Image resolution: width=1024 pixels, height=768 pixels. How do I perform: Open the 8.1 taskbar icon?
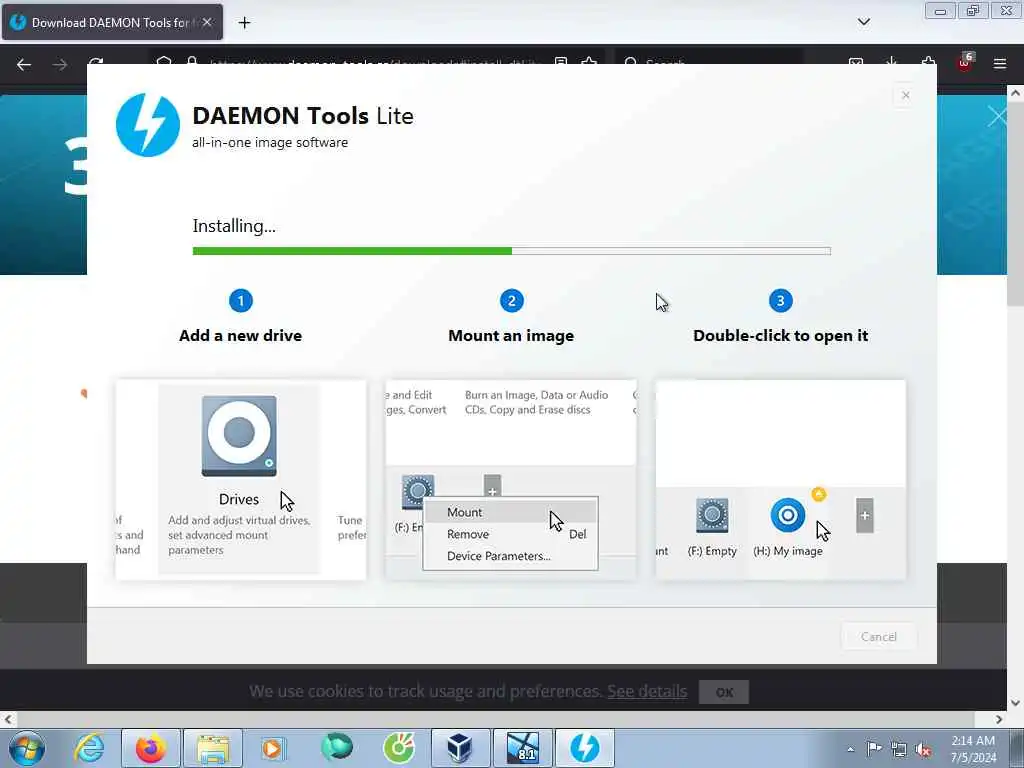[522, 748]
